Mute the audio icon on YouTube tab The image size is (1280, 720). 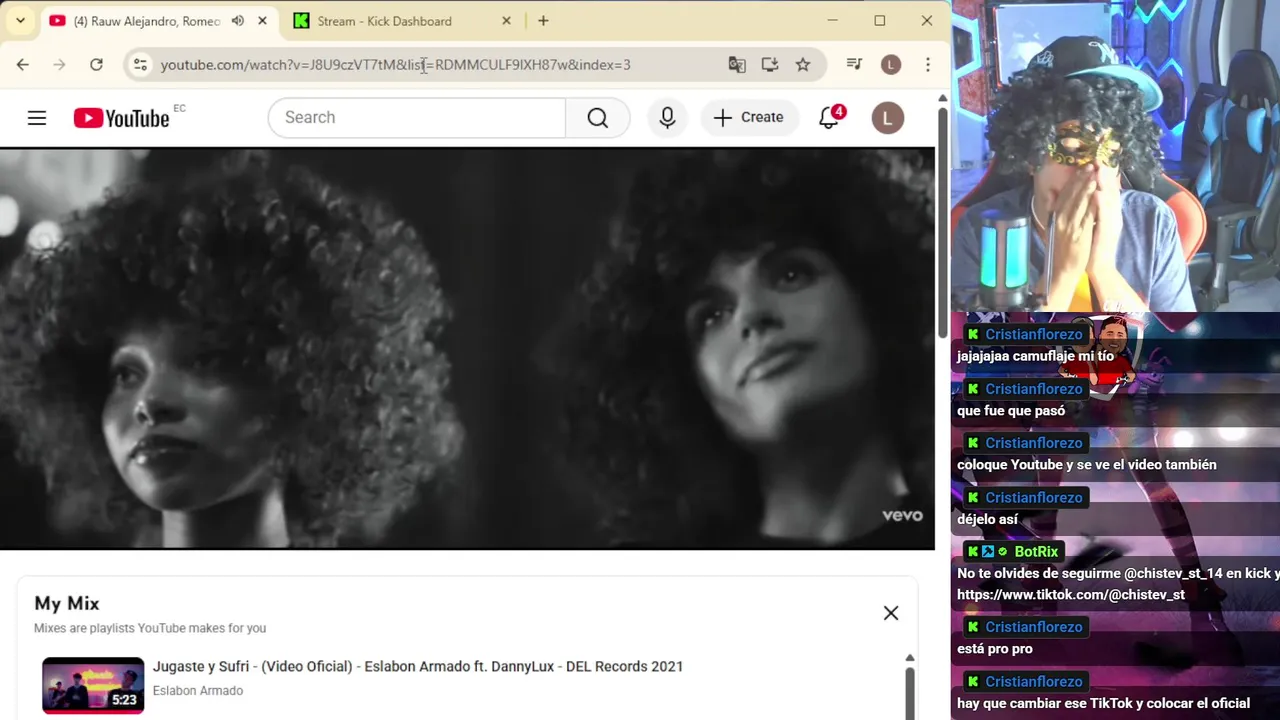point(238,21)
